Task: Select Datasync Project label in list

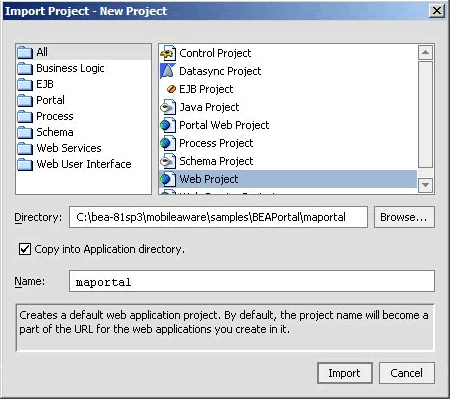Action: [220, 71]
